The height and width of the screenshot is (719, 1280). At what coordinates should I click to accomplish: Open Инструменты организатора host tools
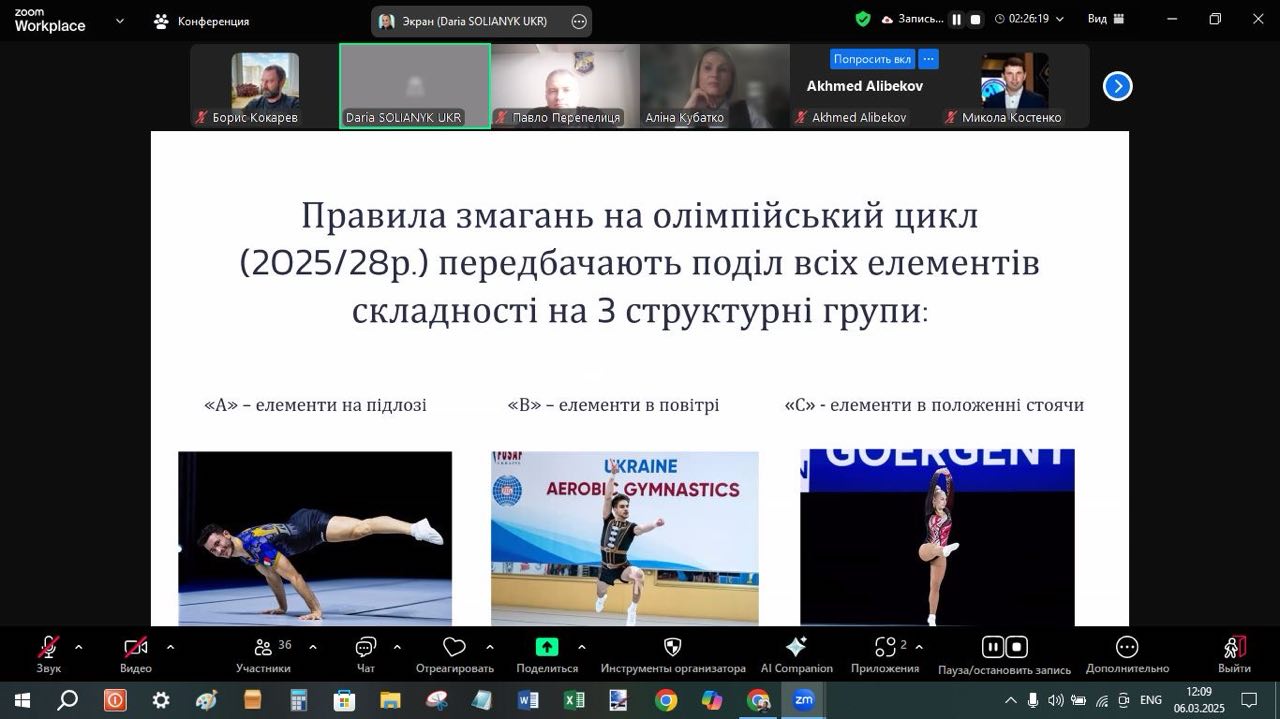[673, 653]
